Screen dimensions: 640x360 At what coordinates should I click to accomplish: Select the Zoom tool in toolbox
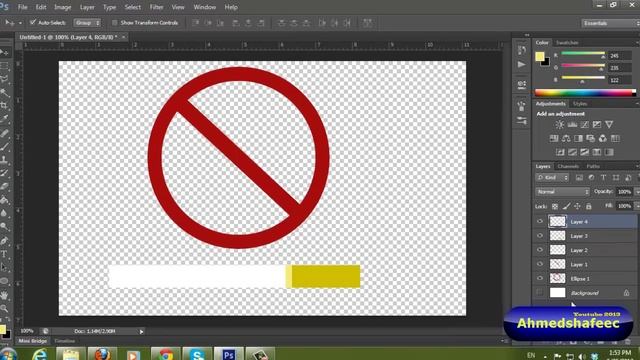(x=4, y=308)
